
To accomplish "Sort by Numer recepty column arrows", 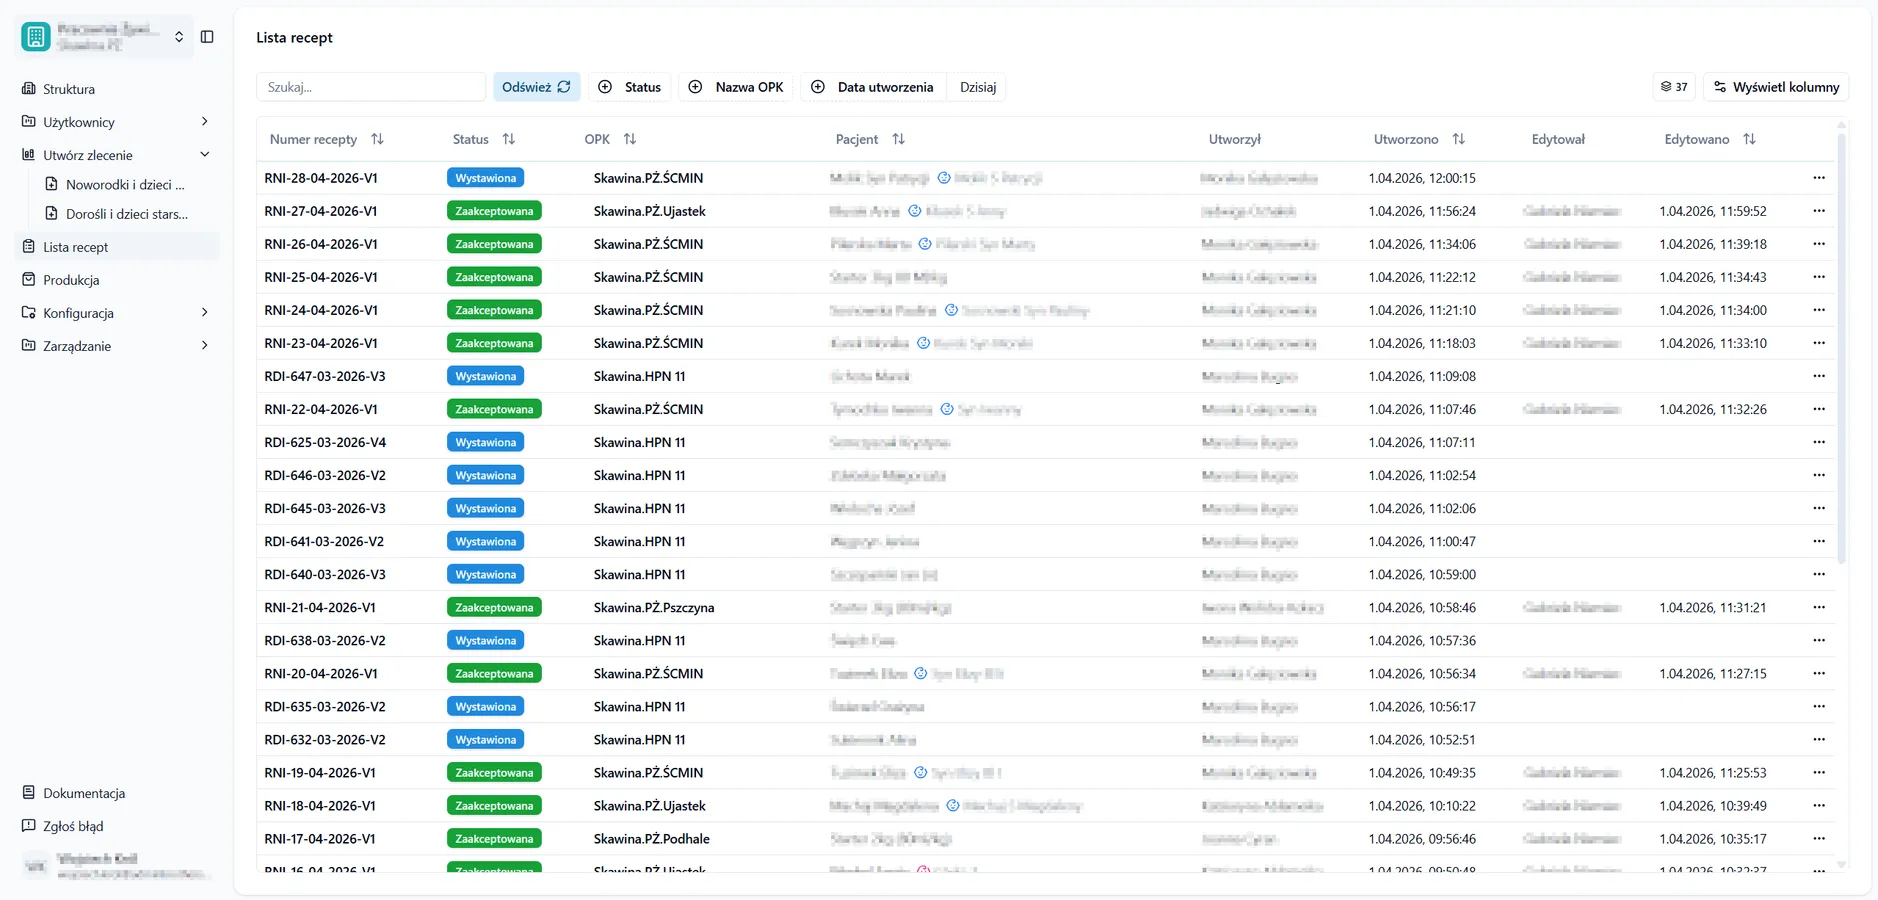I will [x=377, y=139].
